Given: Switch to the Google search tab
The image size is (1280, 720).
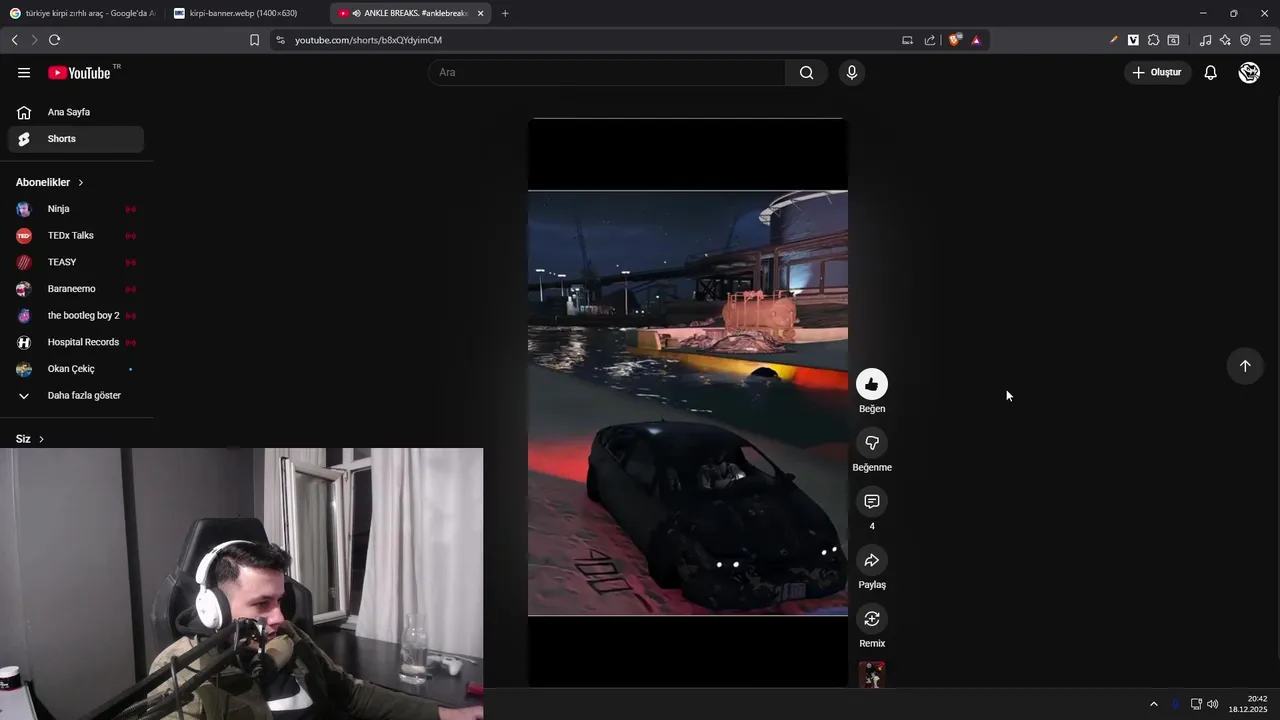Looking at the screenshot, I should pos(82,13).
